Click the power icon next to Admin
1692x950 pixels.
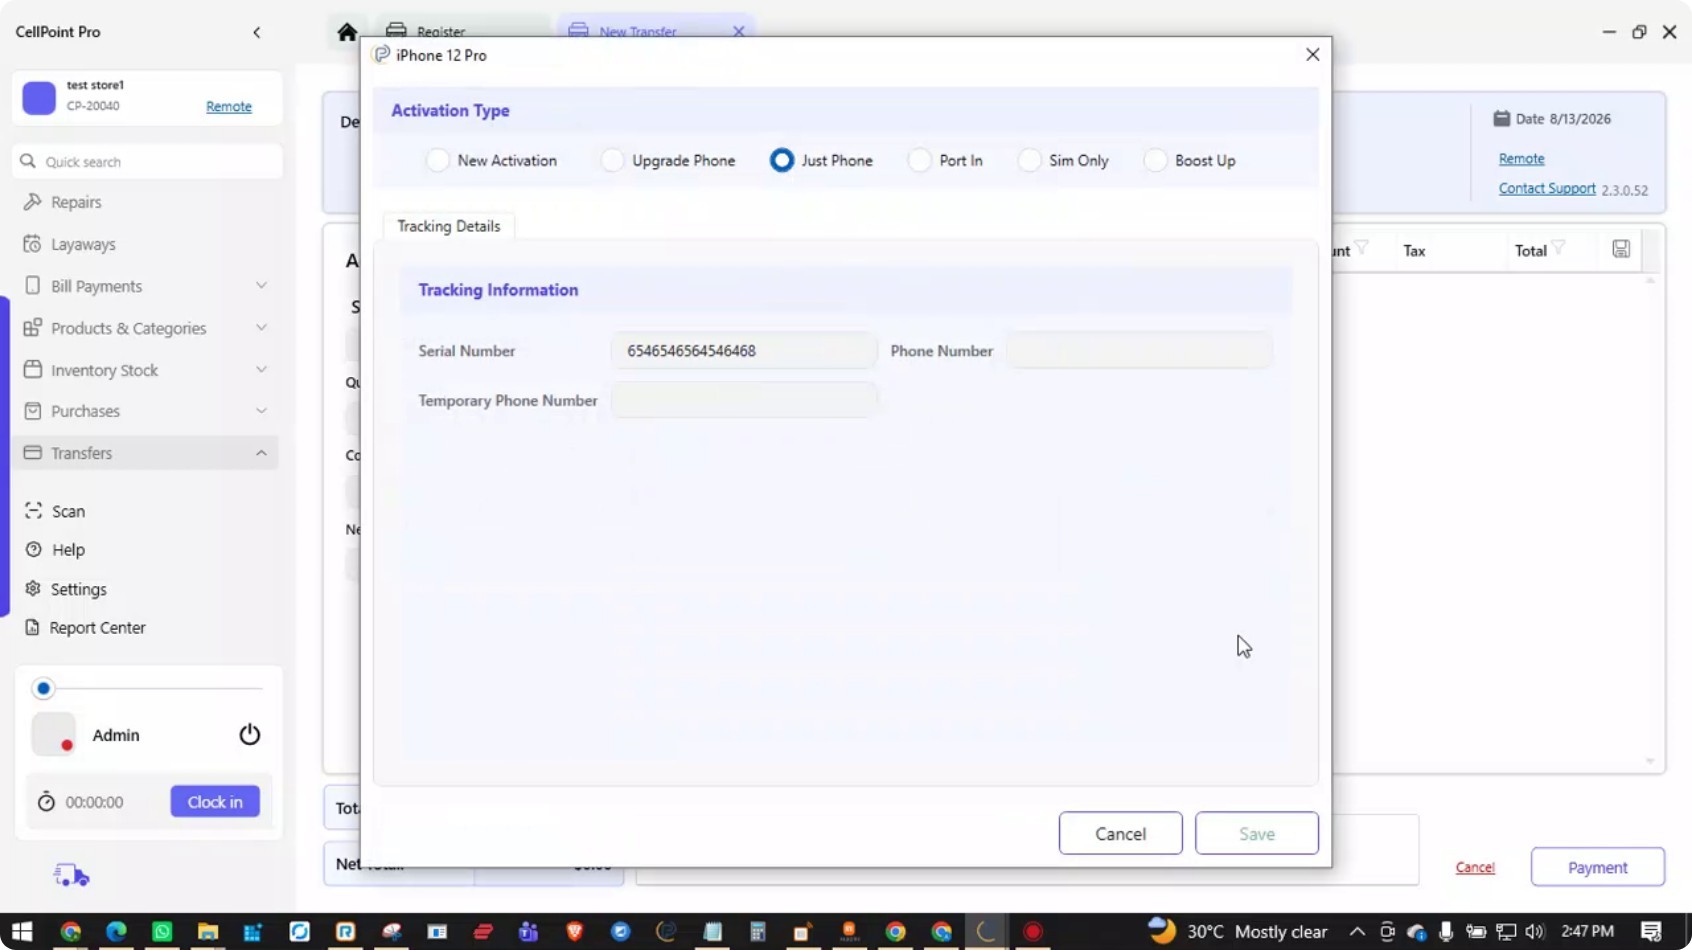tap(250, 735)
